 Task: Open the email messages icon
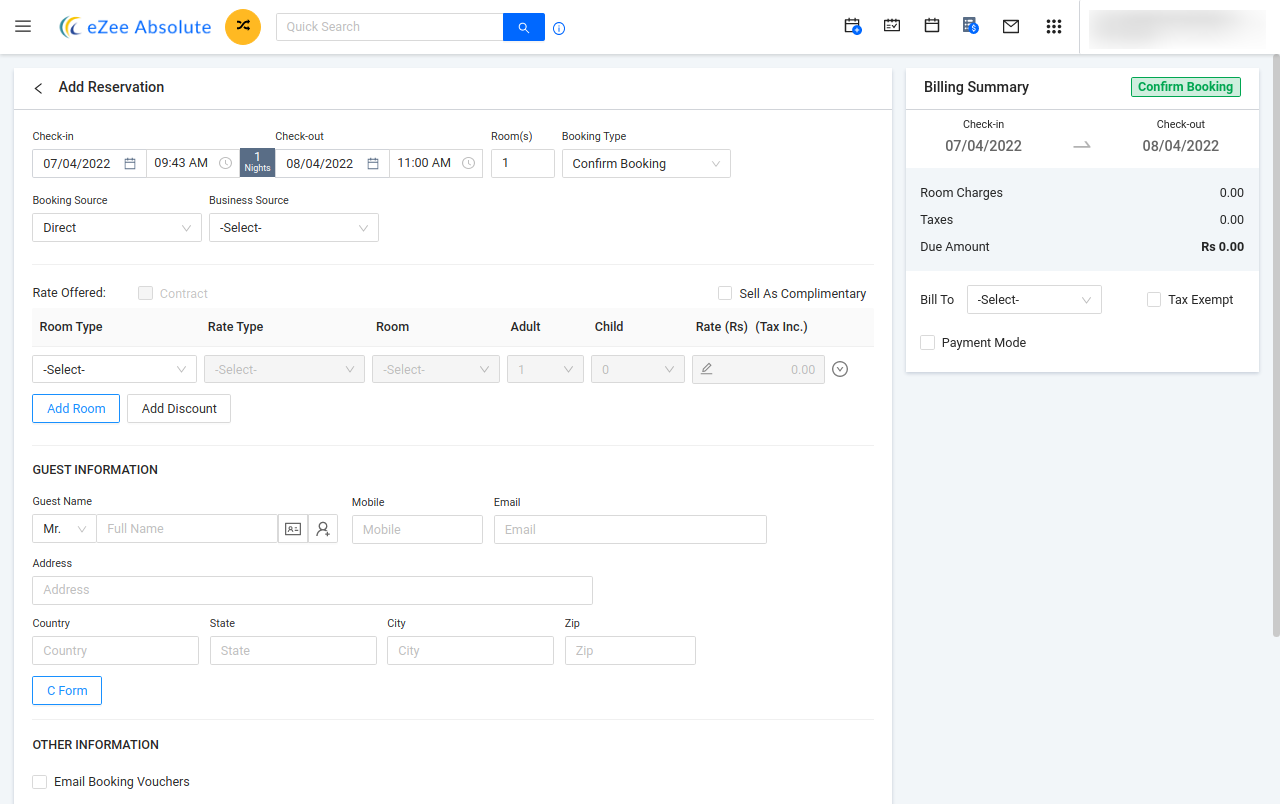click(1011, 26)
